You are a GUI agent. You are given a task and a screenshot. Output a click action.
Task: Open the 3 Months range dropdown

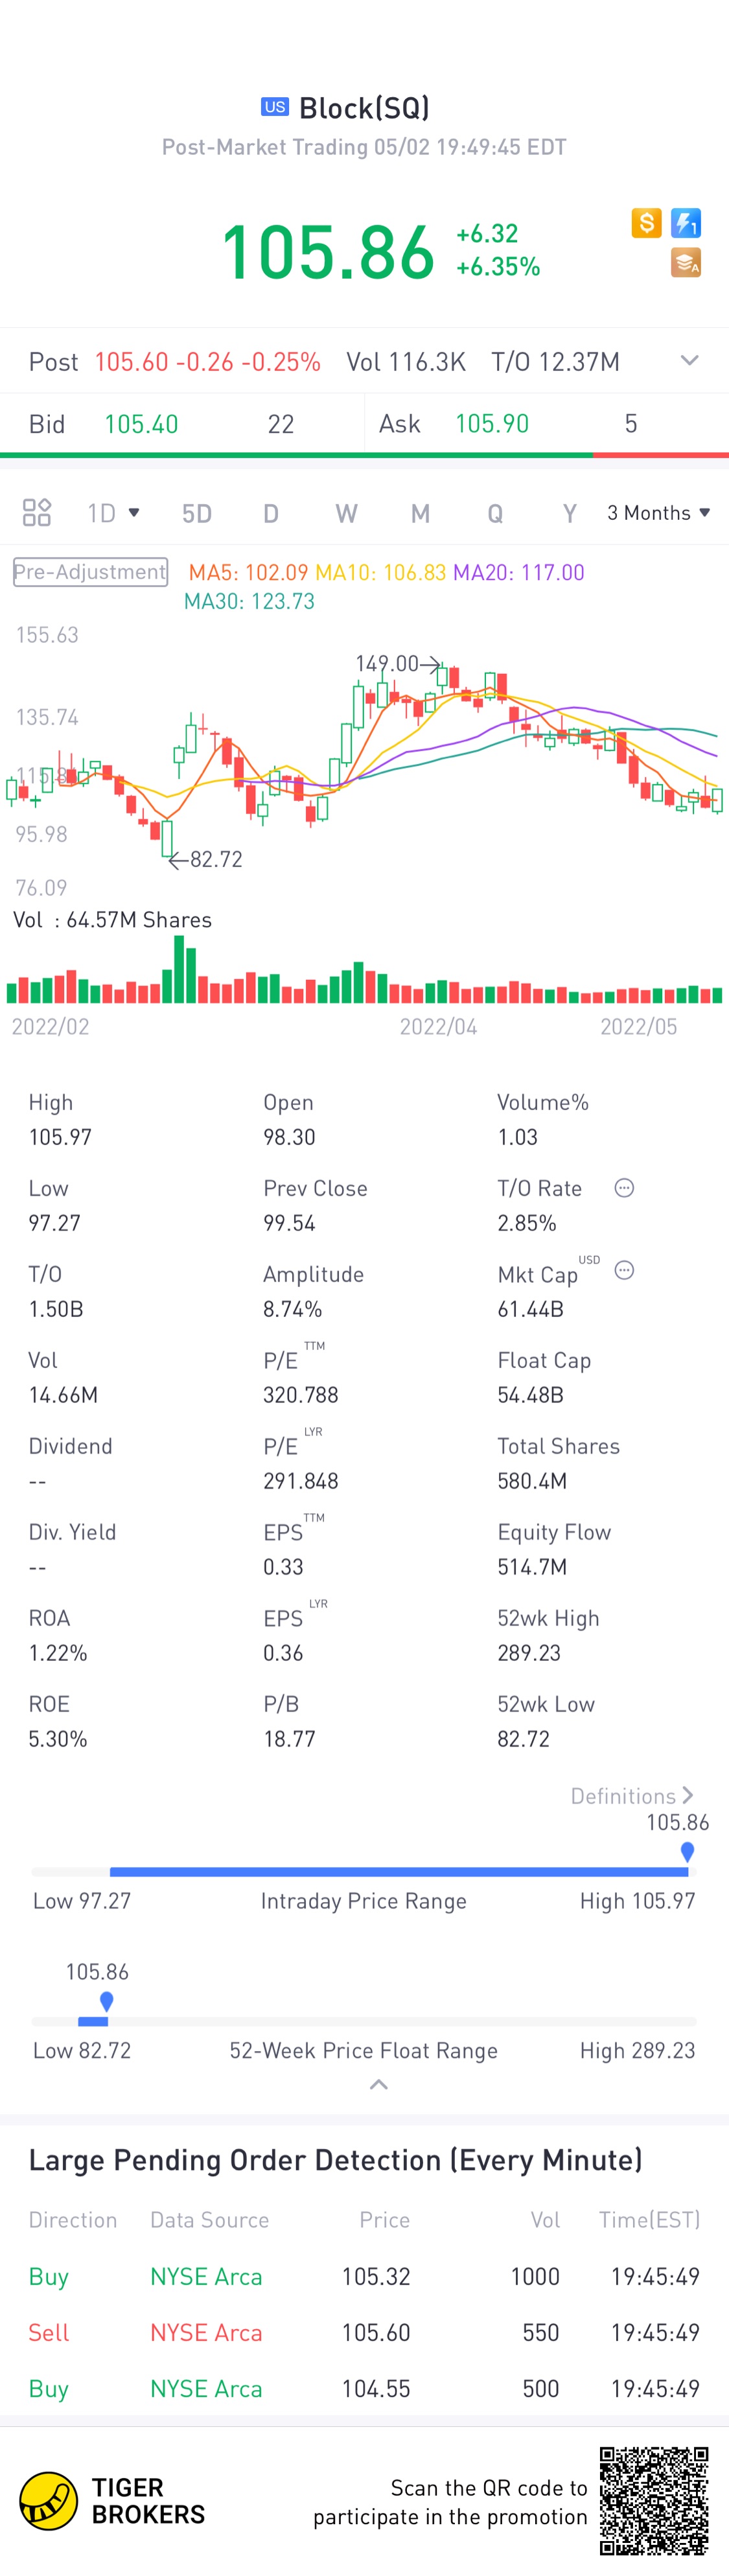pyautogui.click(x=659, y=513)
